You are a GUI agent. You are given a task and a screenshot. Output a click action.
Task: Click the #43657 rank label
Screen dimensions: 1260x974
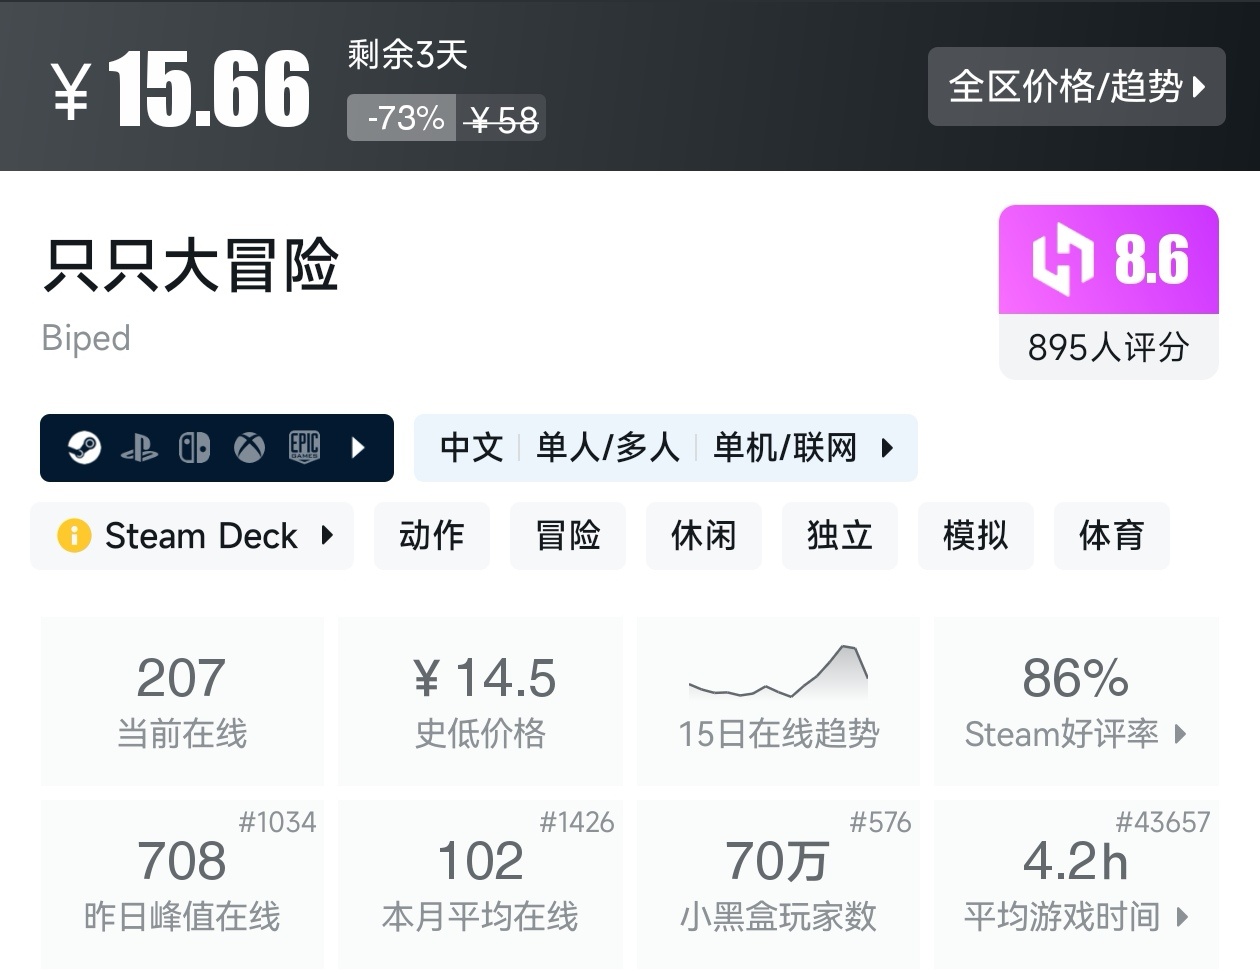point(1163,823)
